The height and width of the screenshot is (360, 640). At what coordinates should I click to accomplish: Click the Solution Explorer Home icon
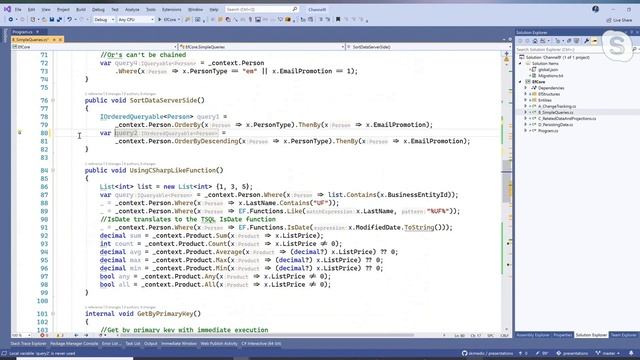tap(535, 41)
